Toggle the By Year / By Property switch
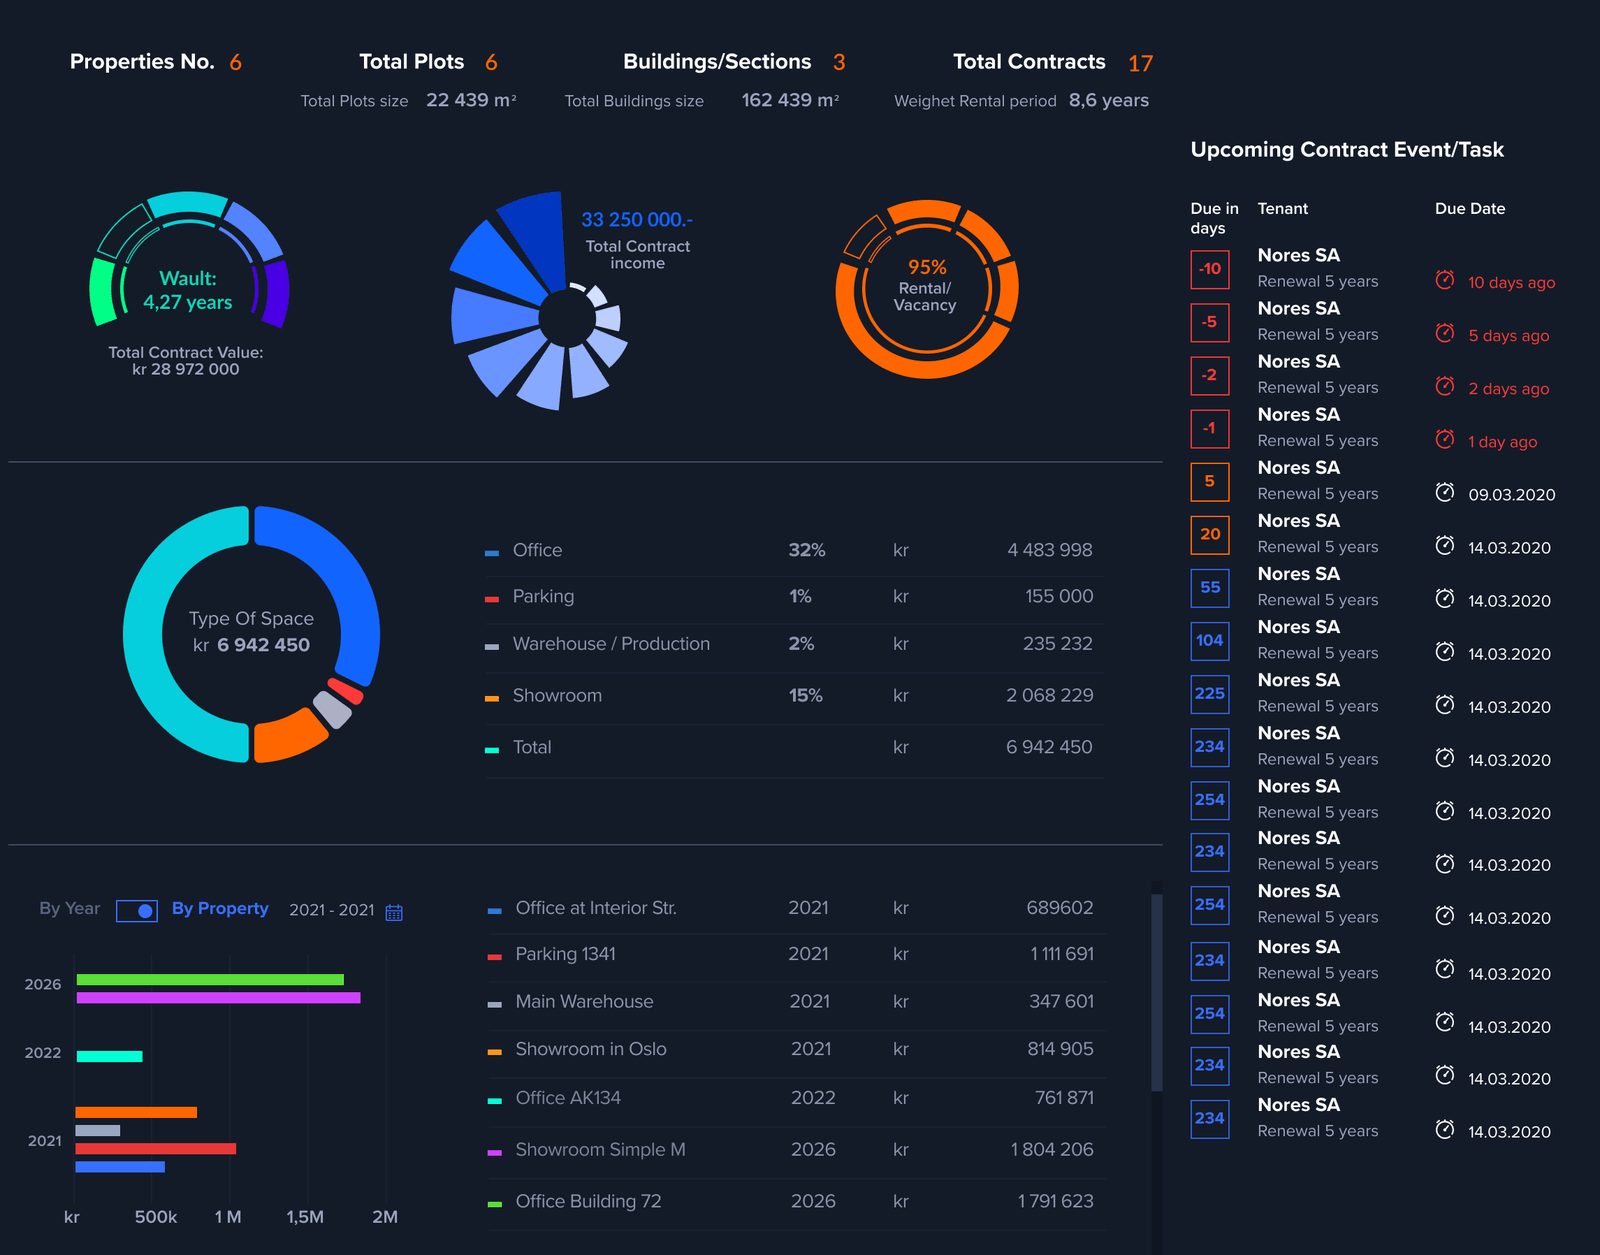Viewport: 1600px width, 1255px height. pyautogui.click(x=137, y=910)
